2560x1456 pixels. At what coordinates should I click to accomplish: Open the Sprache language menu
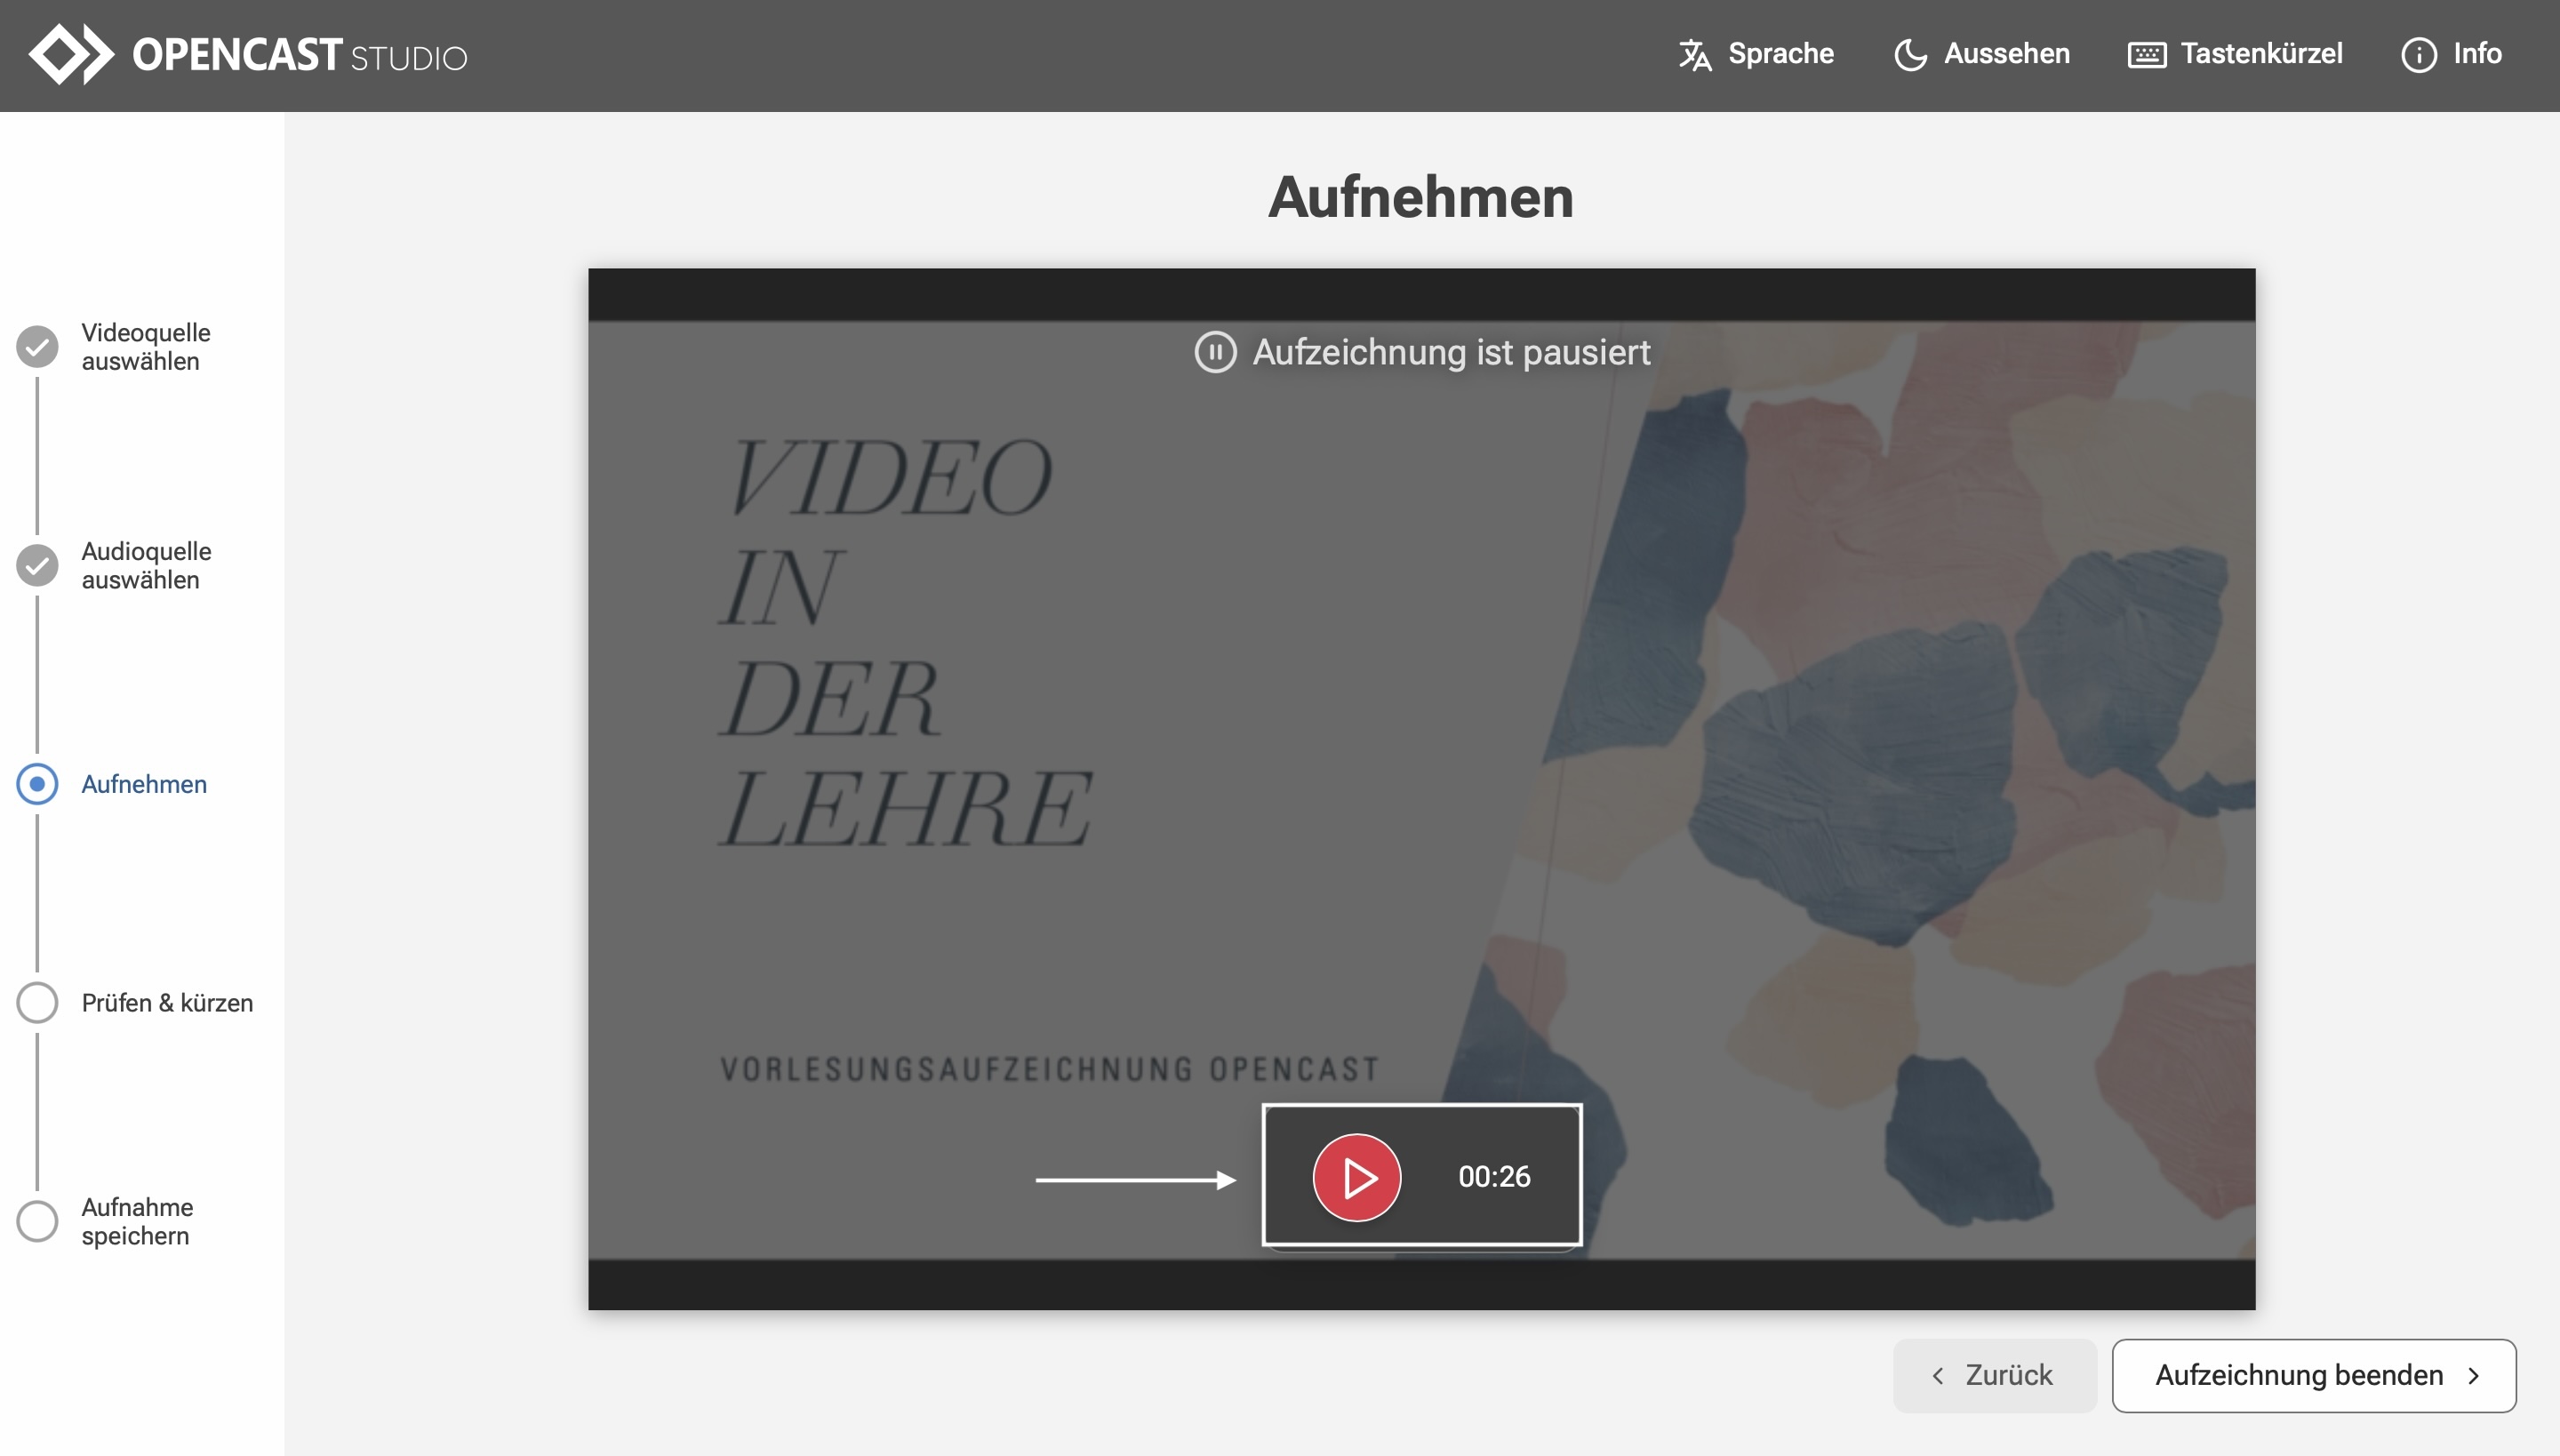tap(1756, 54)
